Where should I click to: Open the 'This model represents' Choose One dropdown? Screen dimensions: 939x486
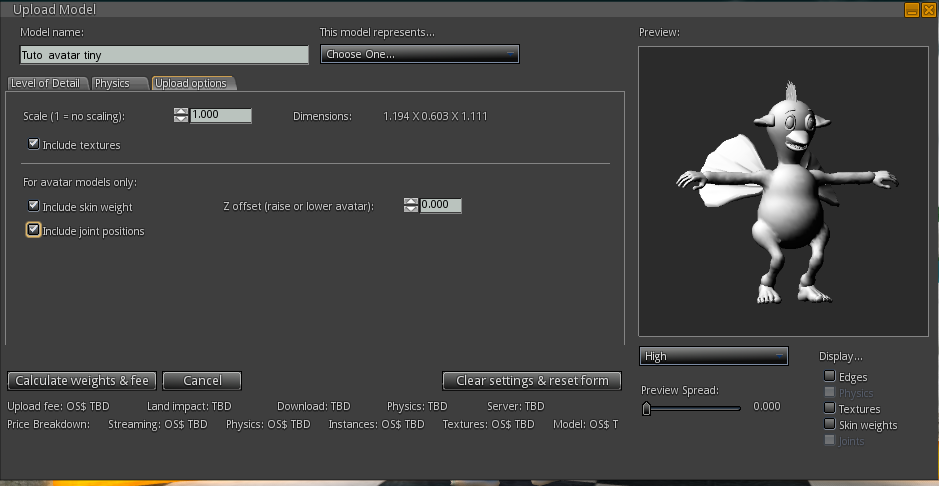point(420,54)
